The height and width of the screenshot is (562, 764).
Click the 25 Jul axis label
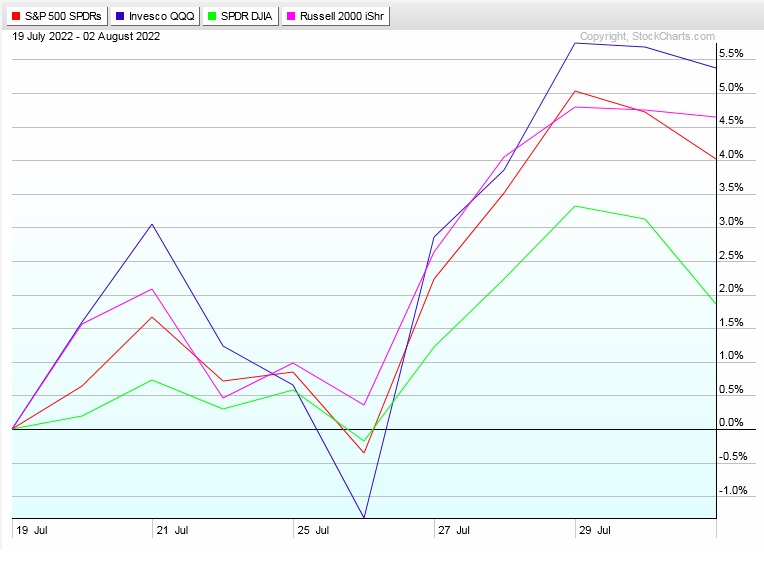(313, 530)
